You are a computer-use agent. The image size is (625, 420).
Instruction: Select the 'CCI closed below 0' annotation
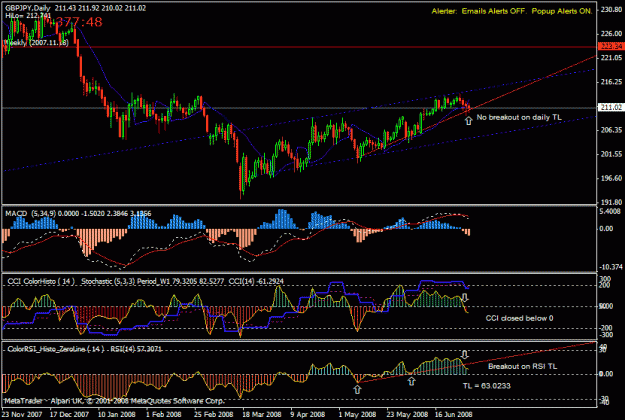point(519,318)
